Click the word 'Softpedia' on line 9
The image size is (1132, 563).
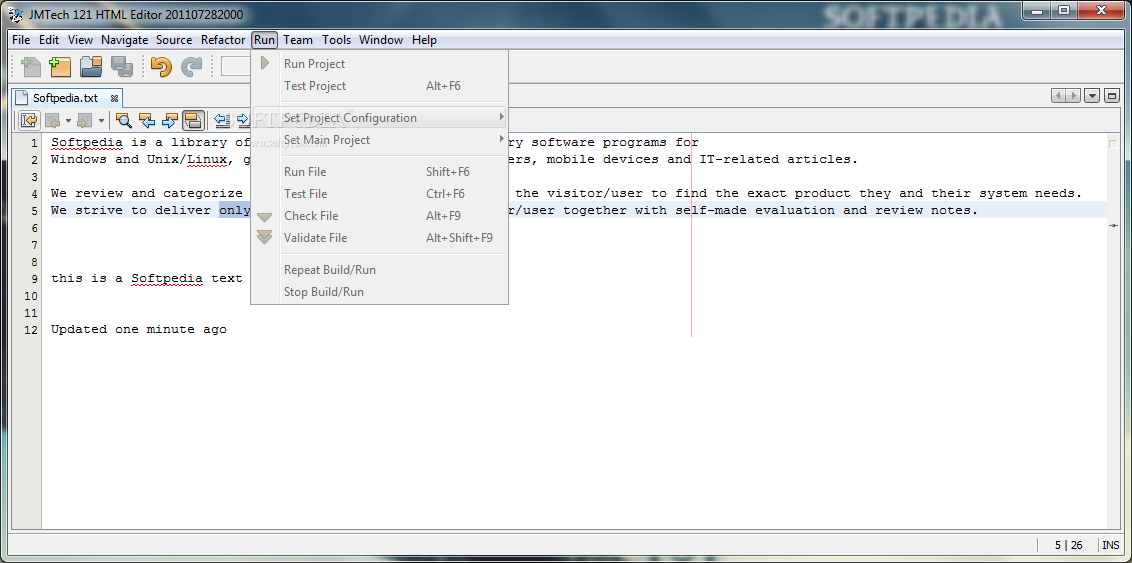pos(167,279)
